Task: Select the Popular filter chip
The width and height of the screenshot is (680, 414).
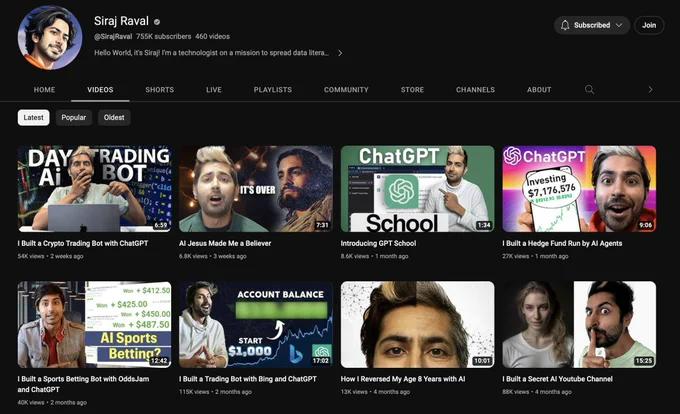Action: point(74,118)
